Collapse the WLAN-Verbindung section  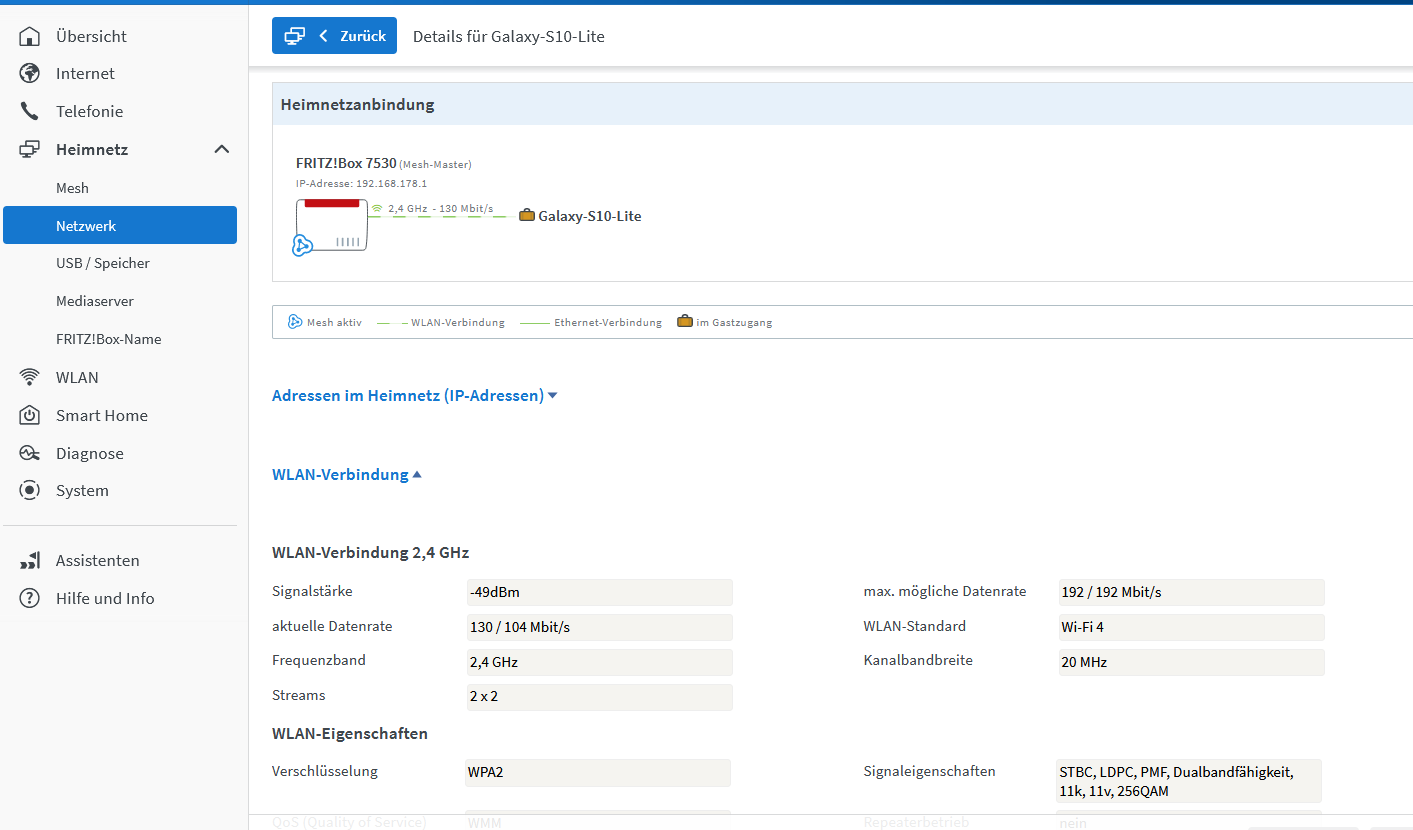pyautogui.click(x=347, y=475)
